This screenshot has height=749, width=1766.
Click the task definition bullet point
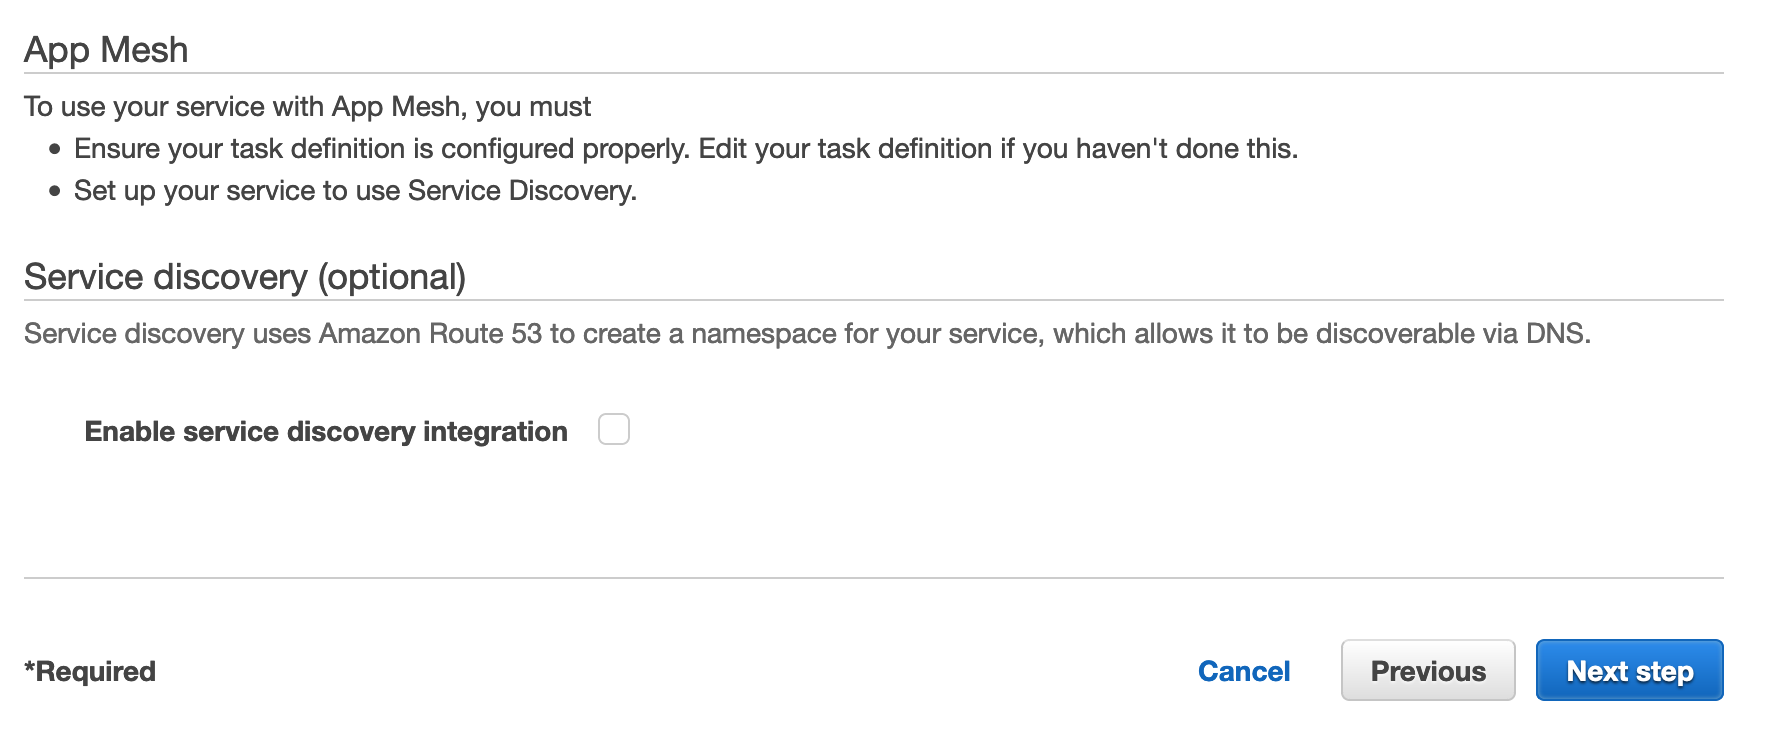686,148
